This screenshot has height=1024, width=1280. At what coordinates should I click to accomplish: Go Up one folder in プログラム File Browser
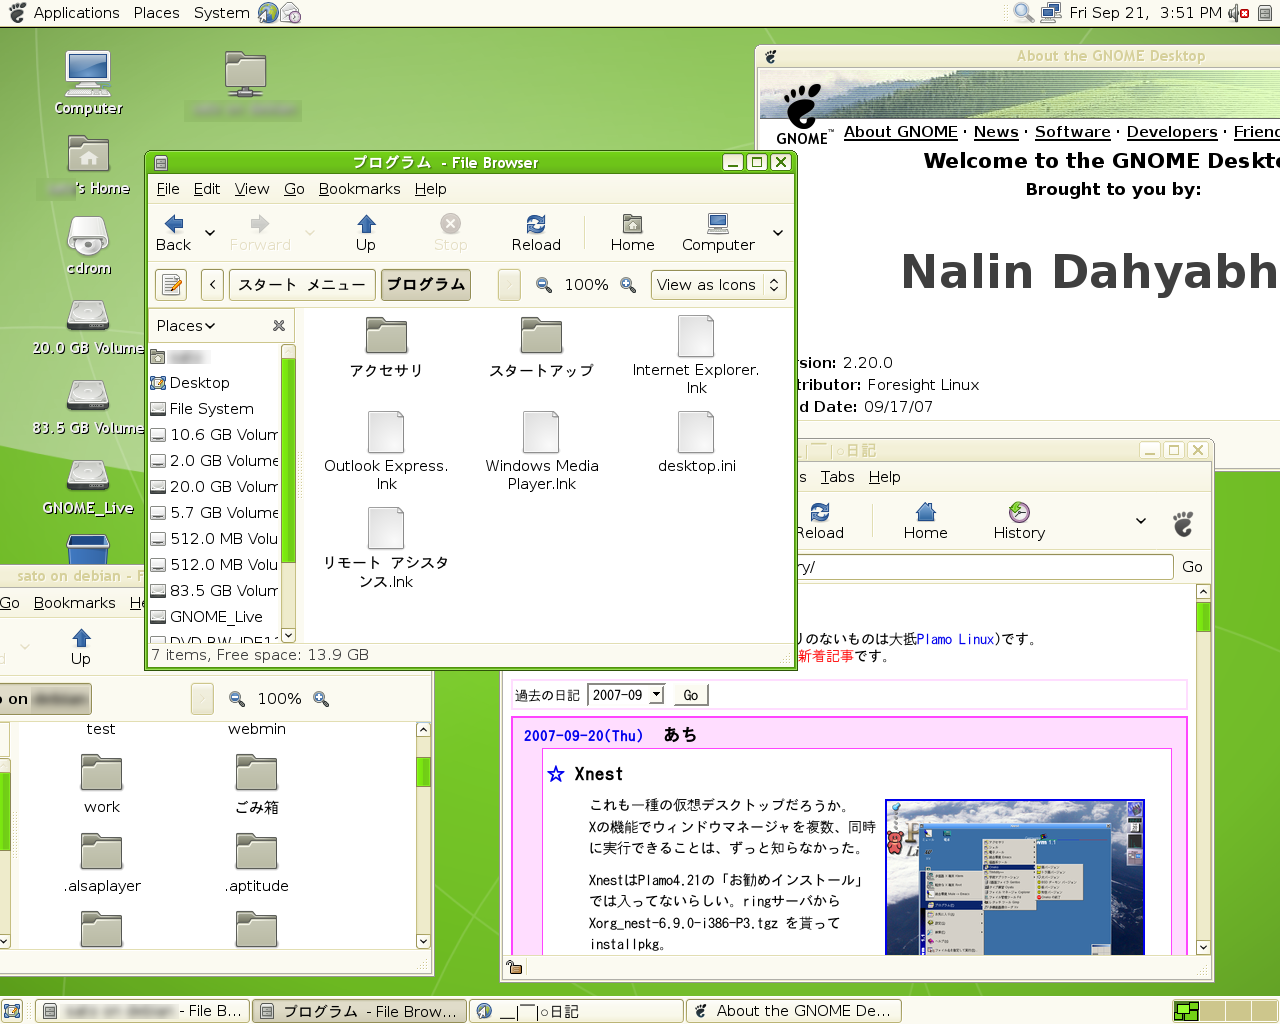click(366, 233)
